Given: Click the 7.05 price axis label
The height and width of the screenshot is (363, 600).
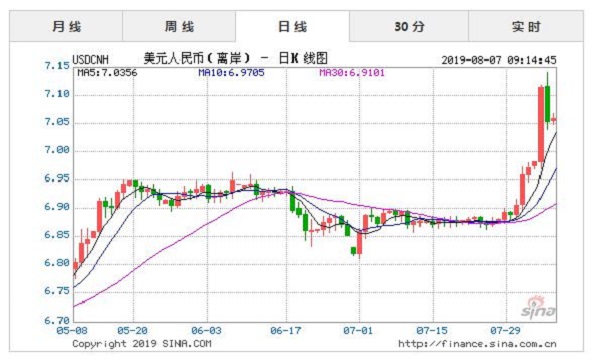Looking at the screenshot, I should tap(57, 122).
